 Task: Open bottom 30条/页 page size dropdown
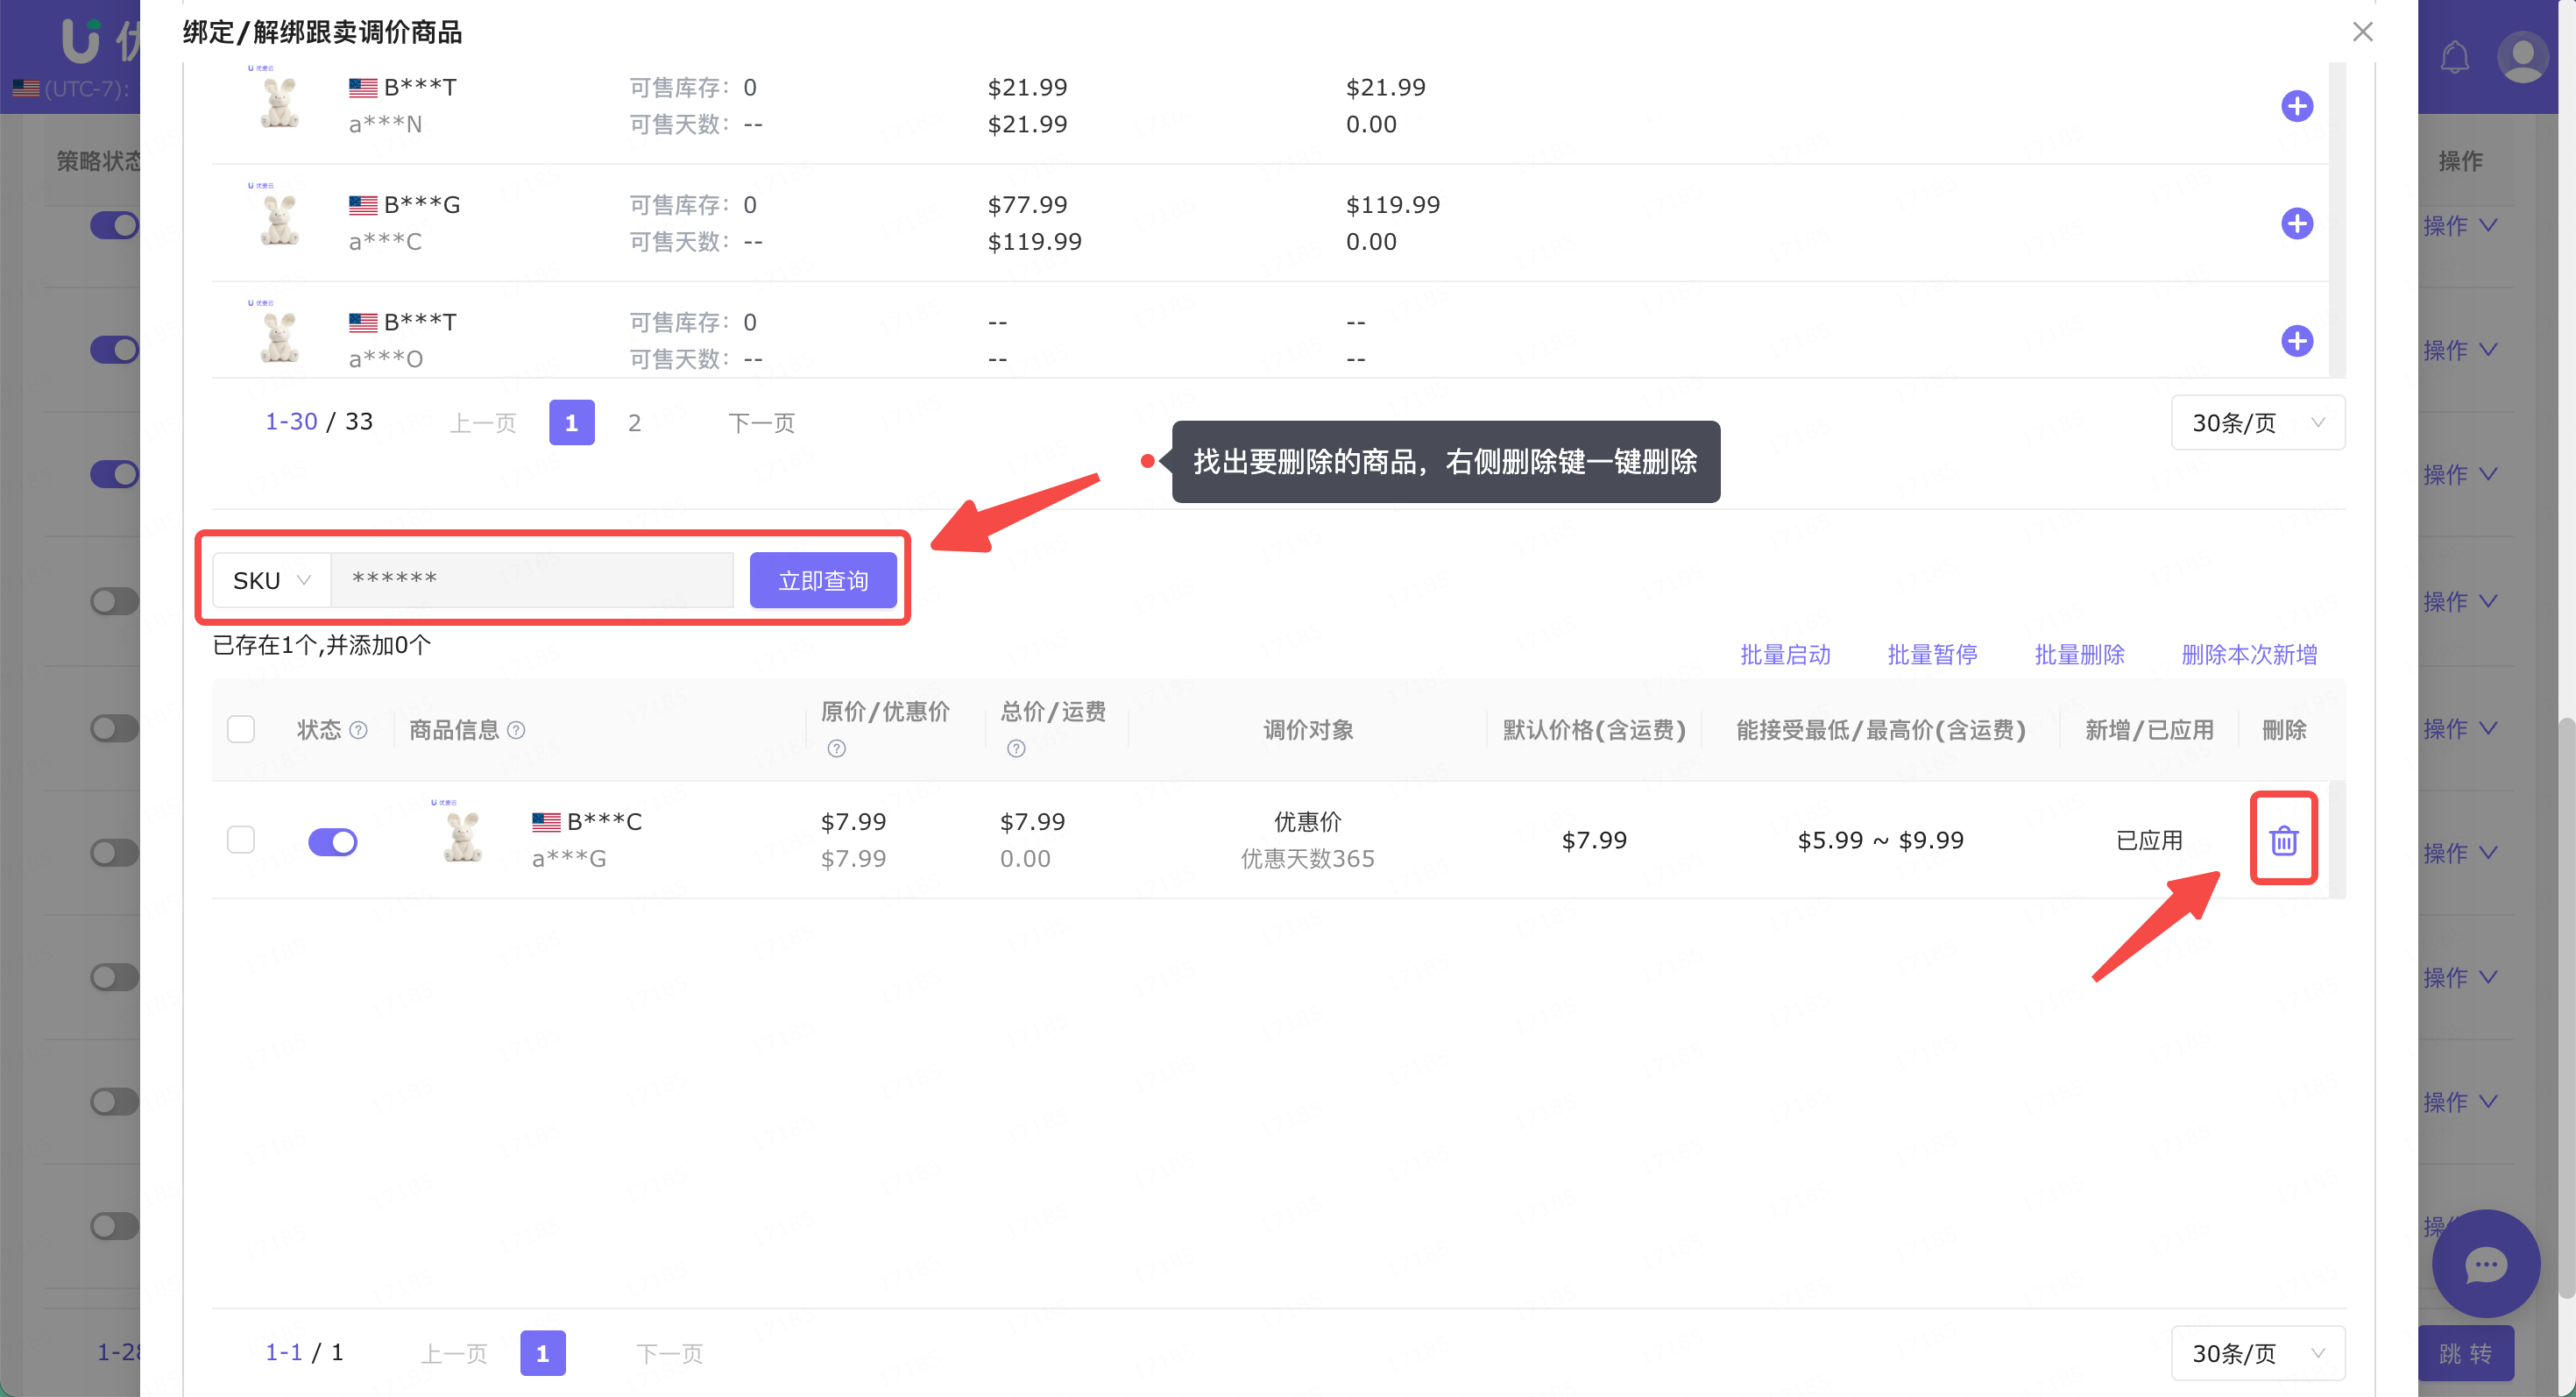click(2257, 1353)
